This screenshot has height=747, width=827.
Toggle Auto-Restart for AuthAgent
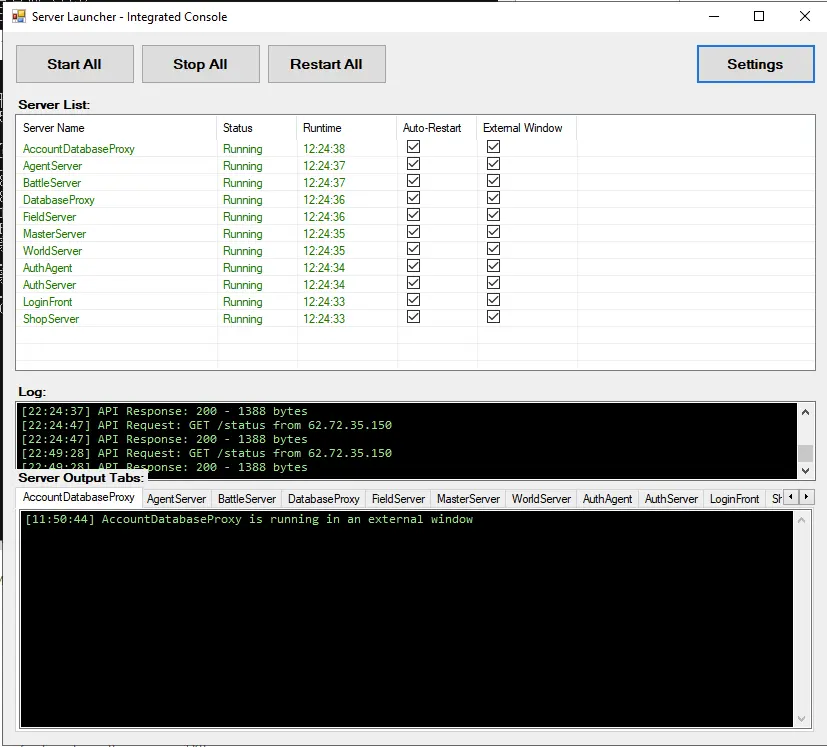point(414,266)
